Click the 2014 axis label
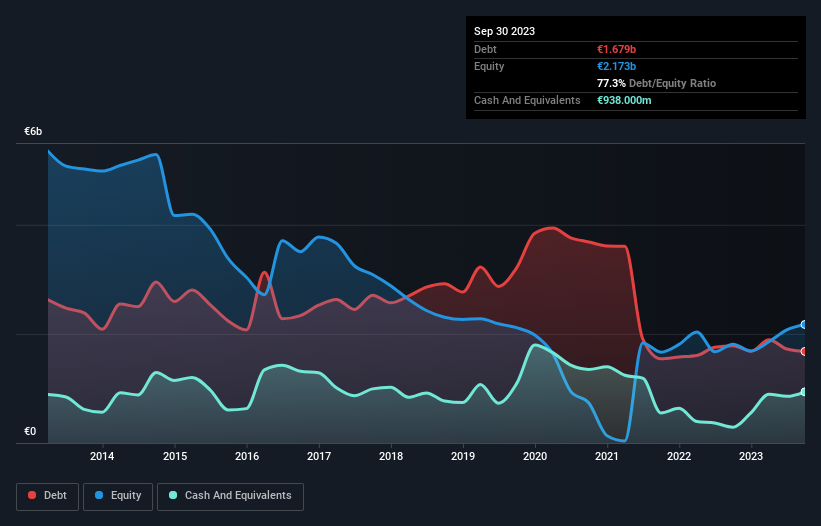Screen dimensions: 821x526 coord(102,456)
